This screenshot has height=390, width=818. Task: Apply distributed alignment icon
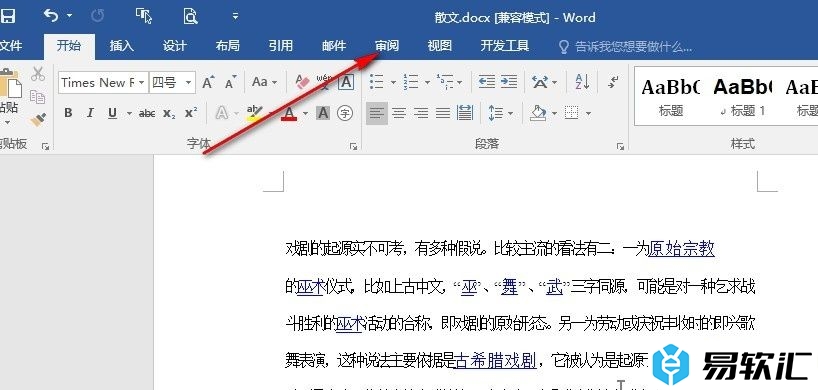coord(465,113)
